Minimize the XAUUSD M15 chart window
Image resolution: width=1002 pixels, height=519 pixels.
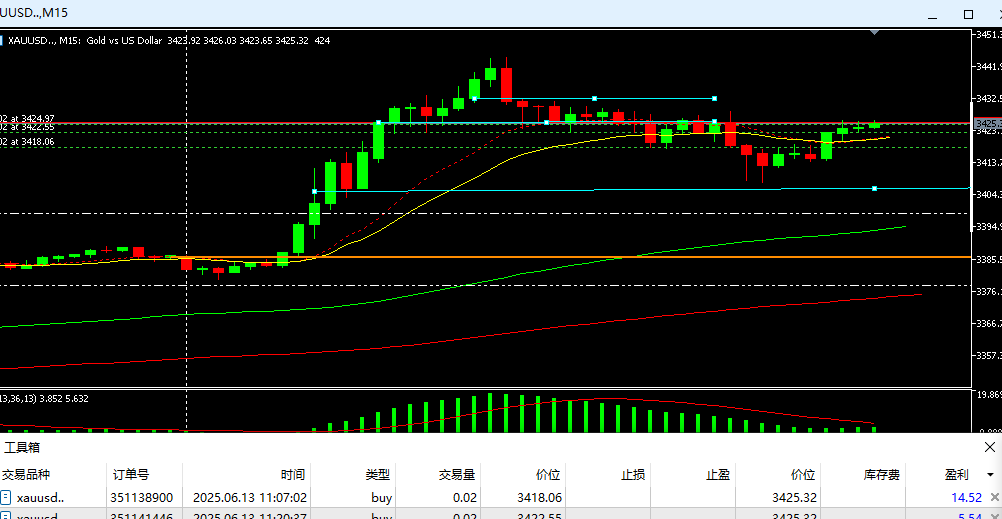point(932,14)
